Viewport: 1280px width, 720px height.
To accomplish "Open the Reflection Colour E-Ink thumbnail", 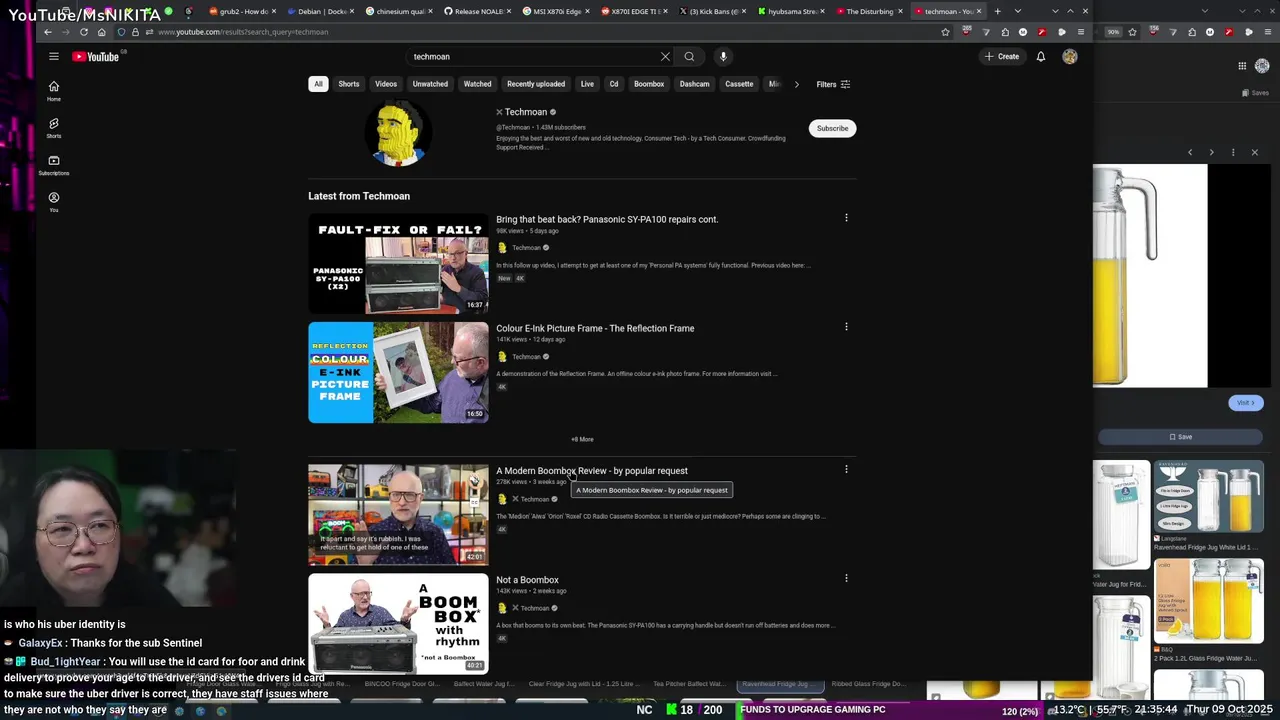I will coord(398,372).
